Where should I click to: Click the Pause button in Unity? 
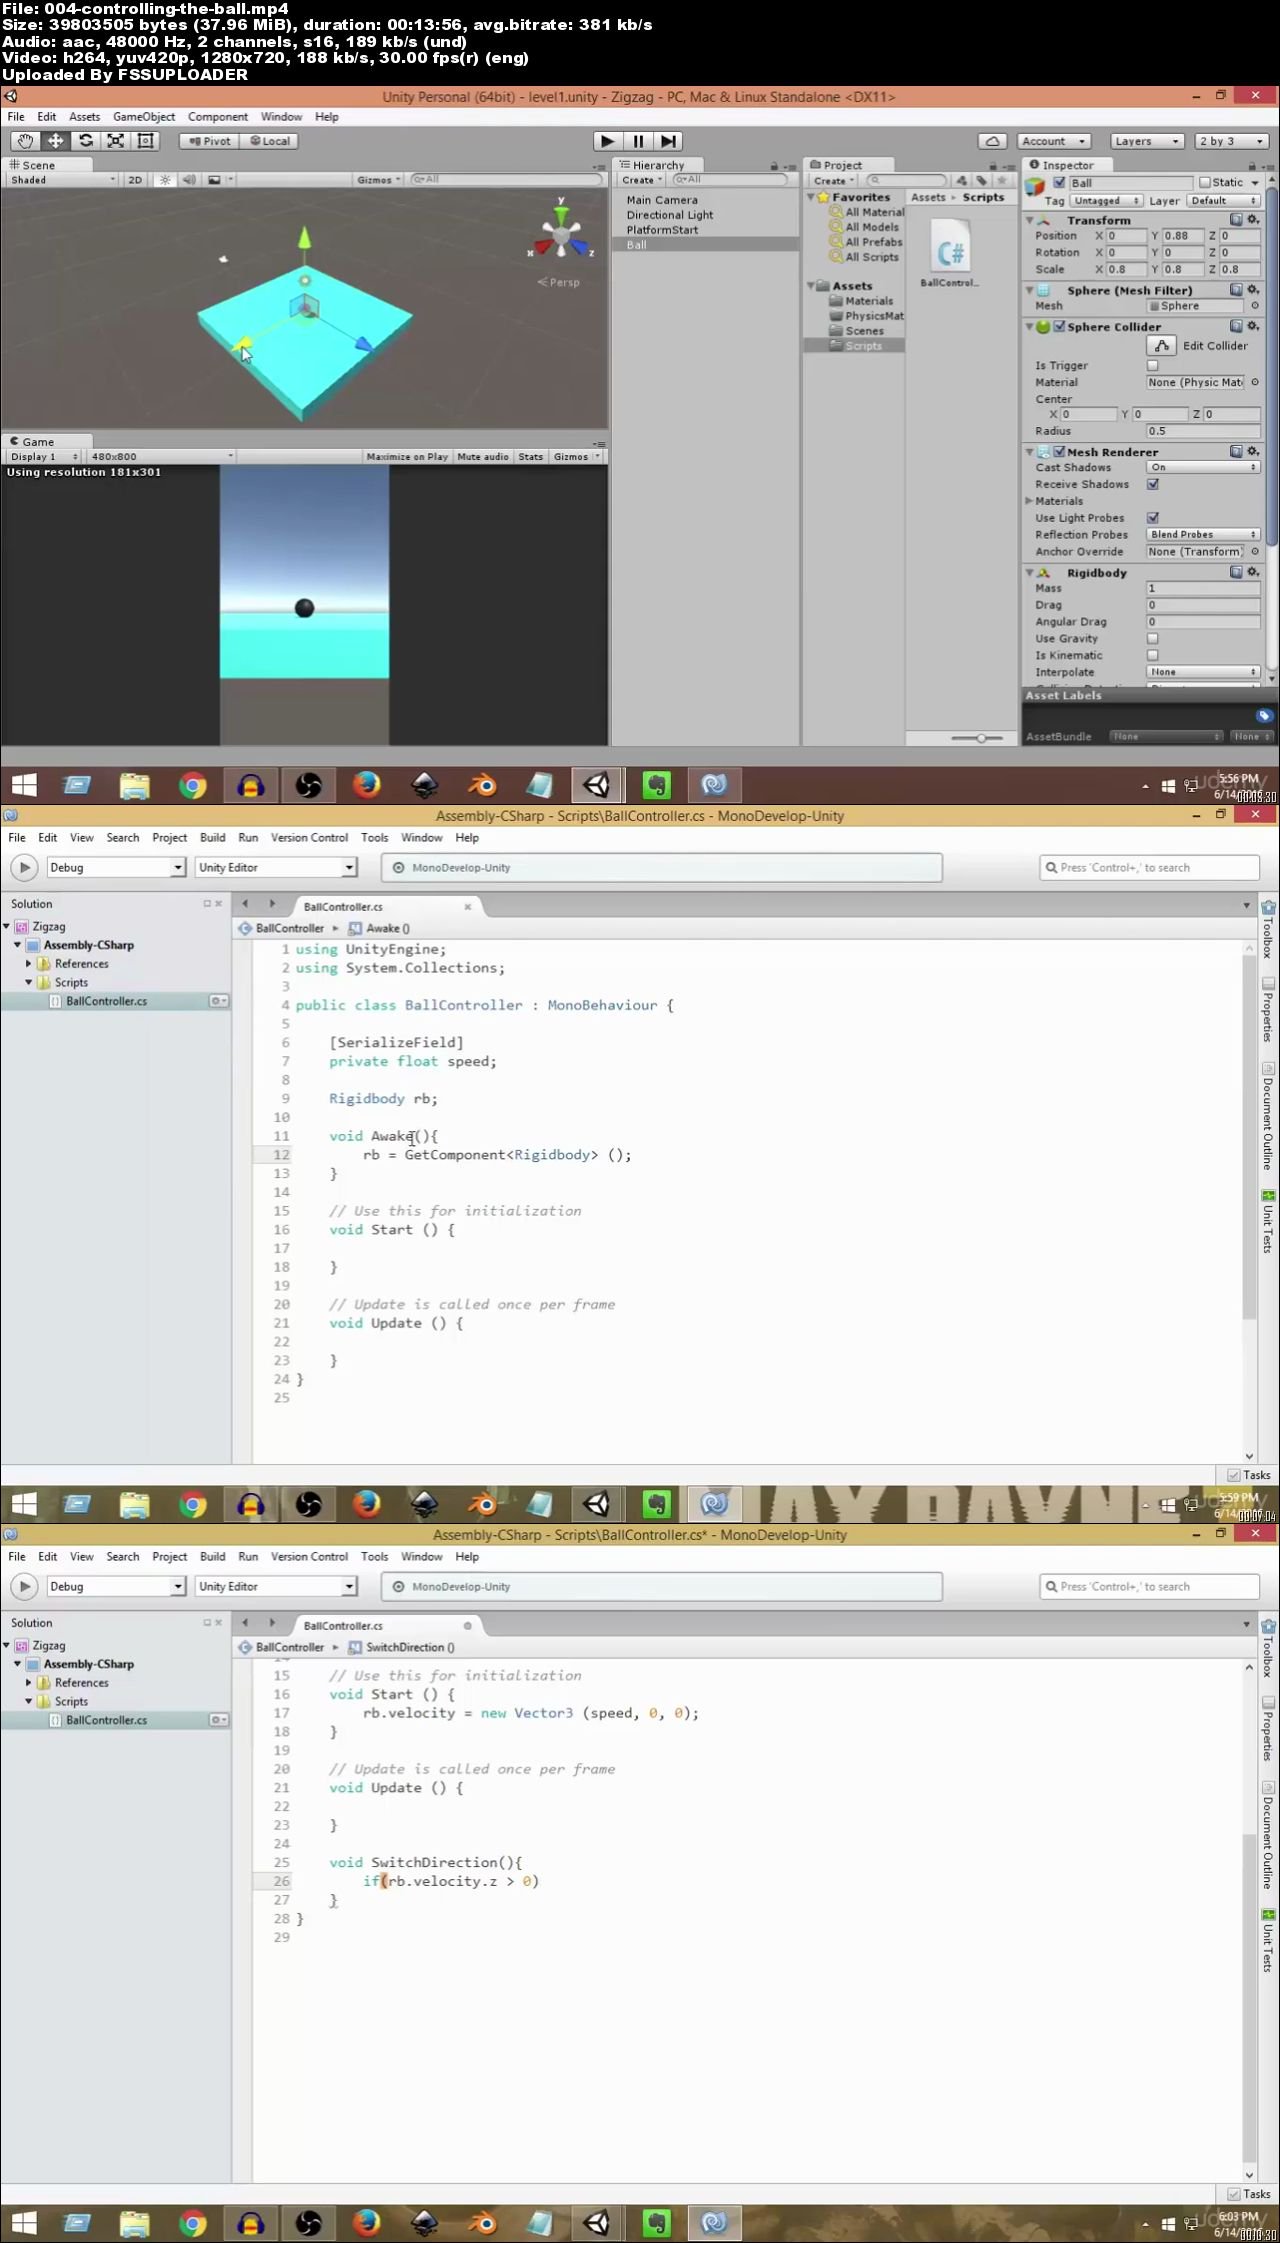point(638,141)
